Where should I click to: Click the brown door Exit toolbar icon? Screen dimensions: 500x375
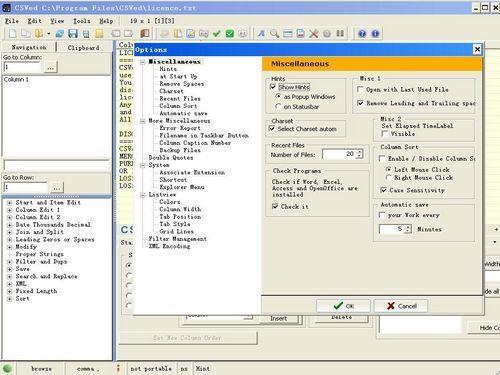click(145, 33)
